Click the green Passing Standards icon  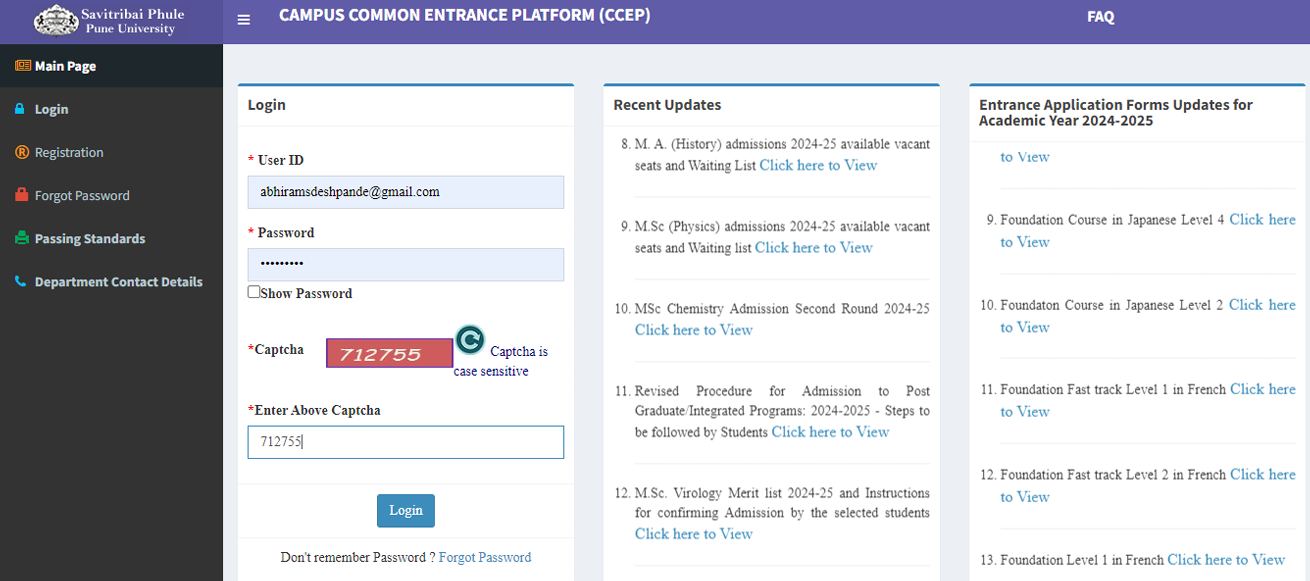22,238
